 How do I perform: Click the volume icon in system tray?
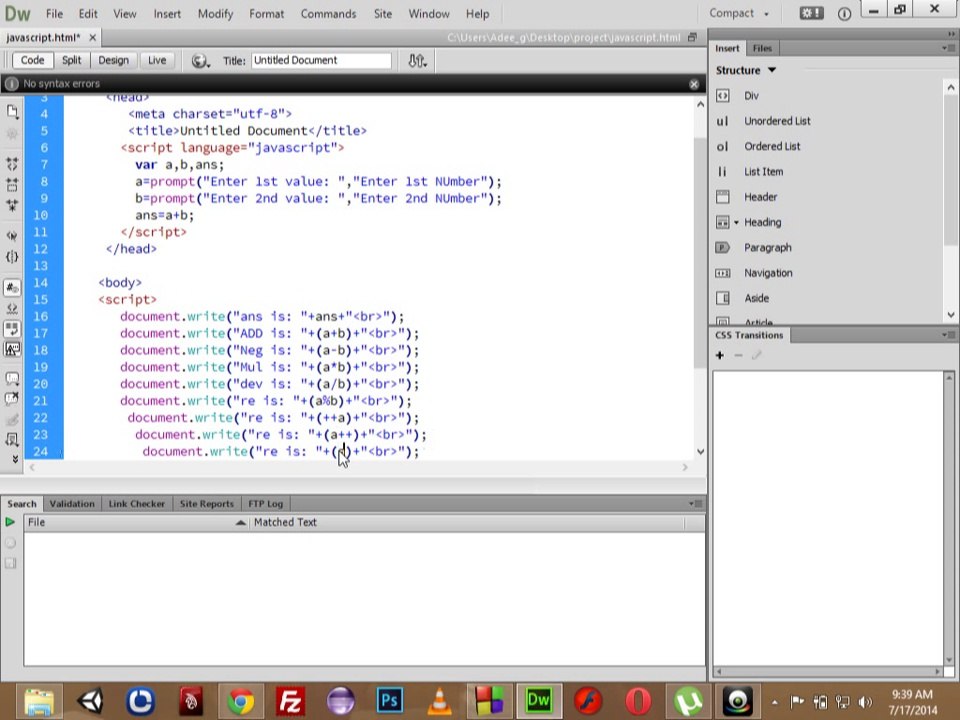point(865,702)
